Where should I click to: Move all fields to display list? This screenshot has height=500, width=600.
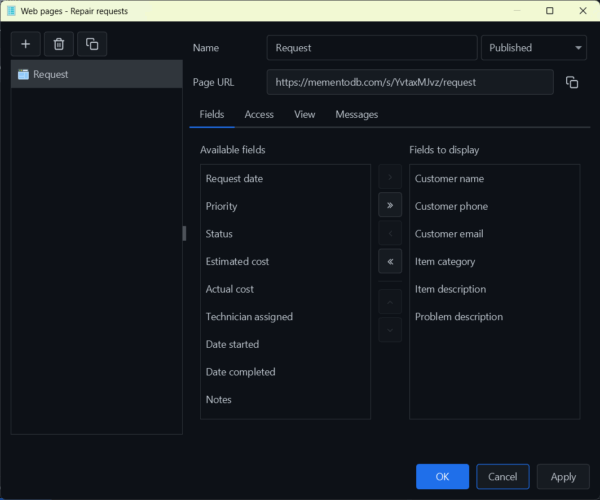[x=390, y=205]
